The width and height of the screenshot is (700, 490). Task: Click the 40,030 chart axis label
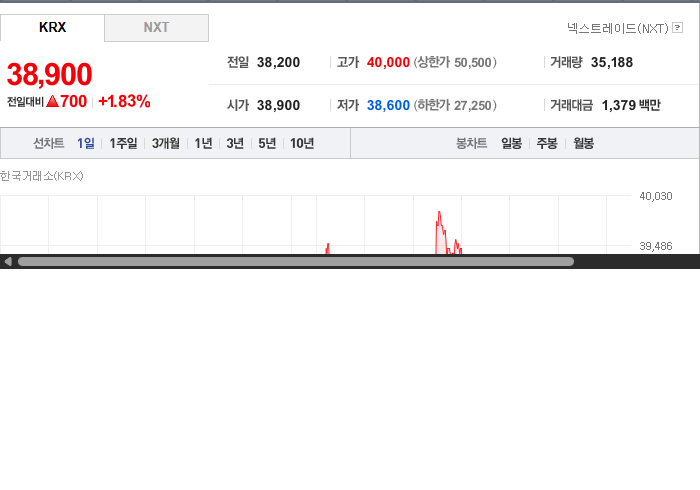[655, 196]
